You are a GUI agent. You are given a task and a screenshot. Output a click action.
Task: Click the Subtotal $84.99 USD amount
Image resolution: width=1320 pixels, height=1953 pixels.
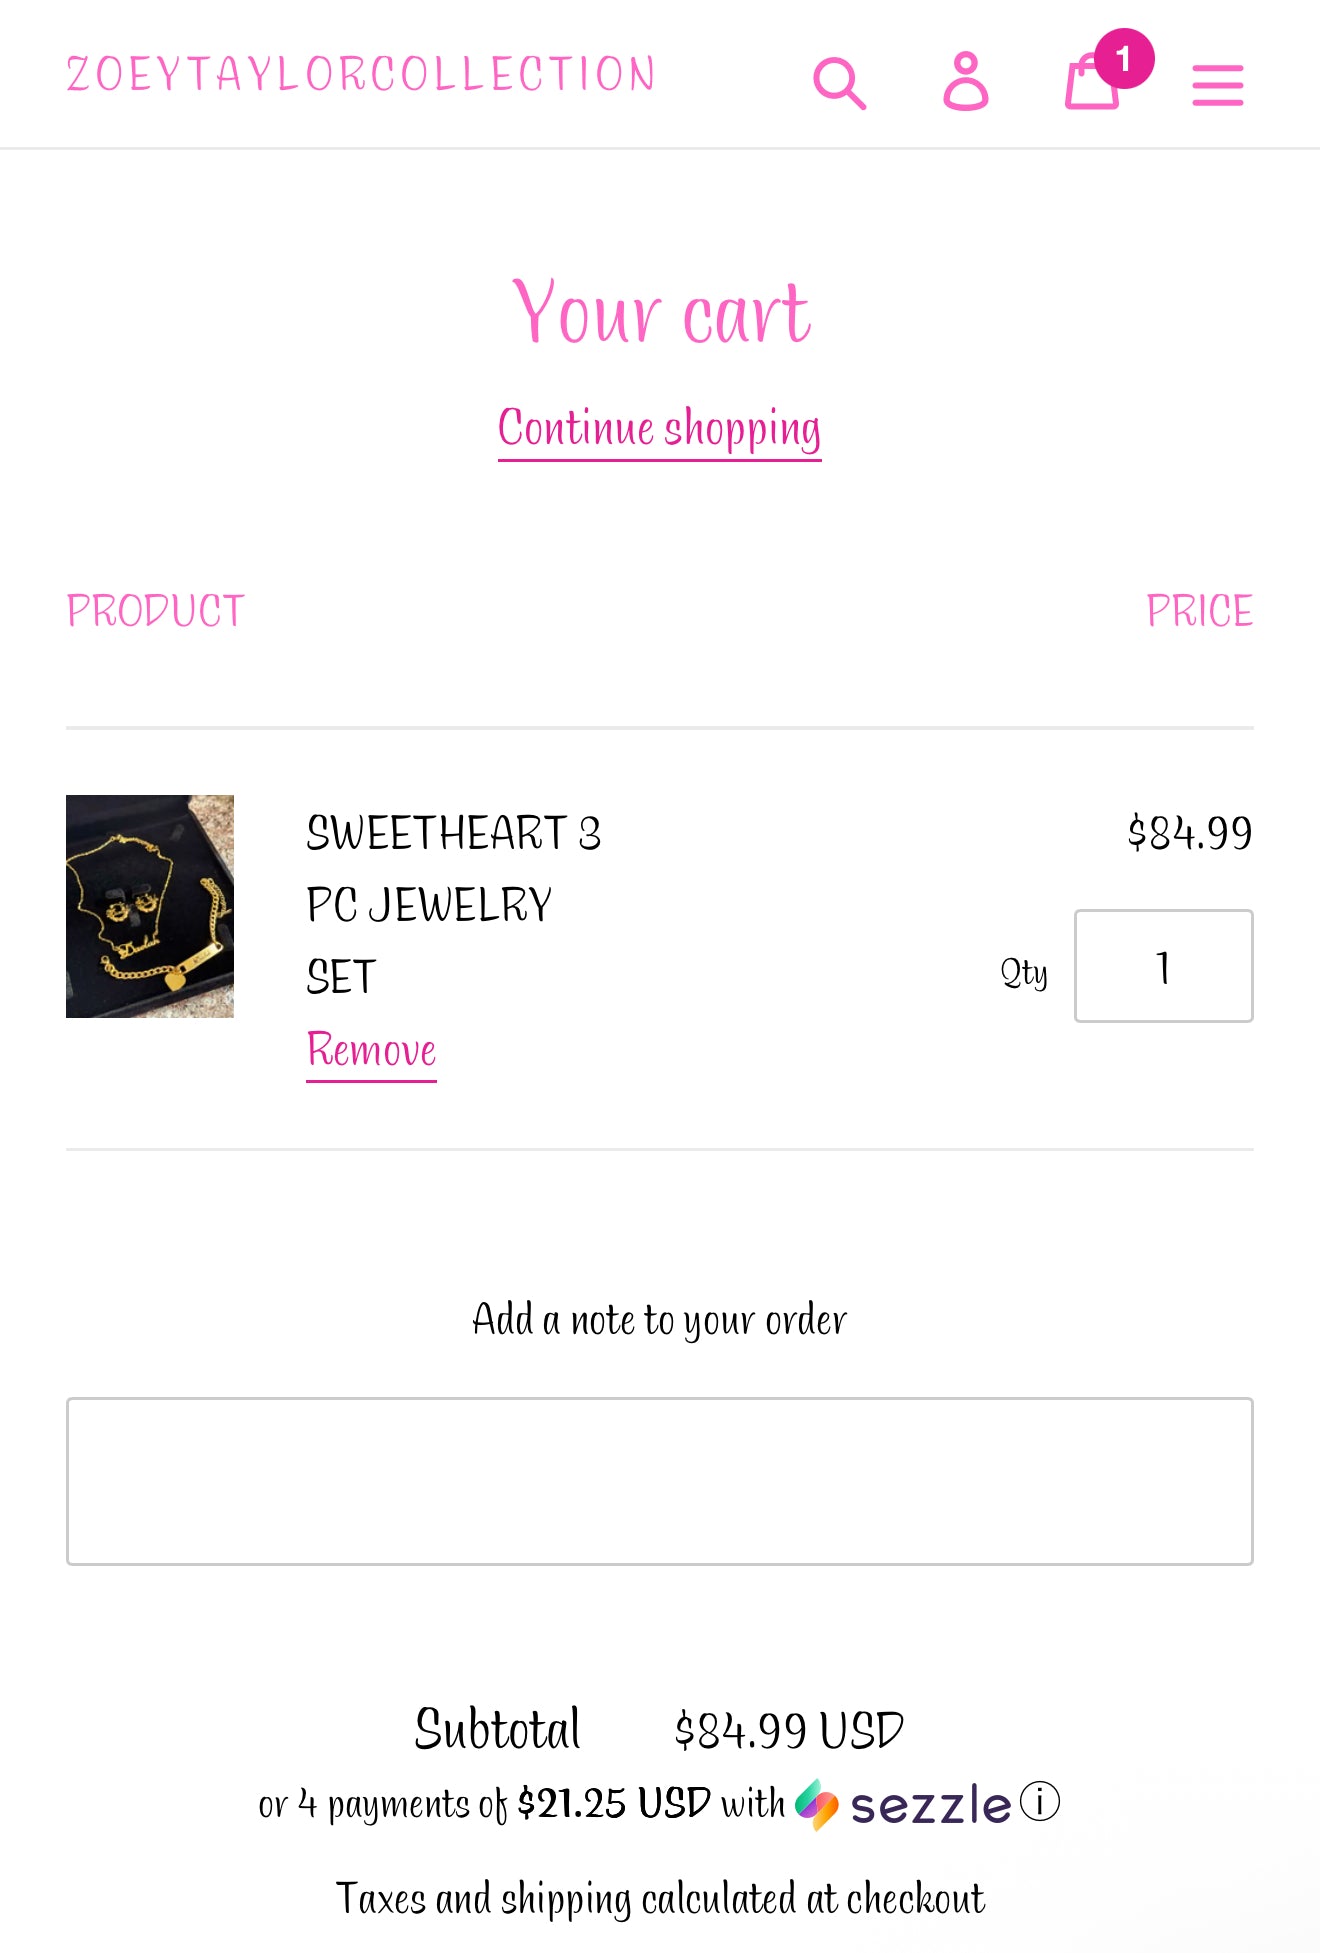tap(789, 1730)
